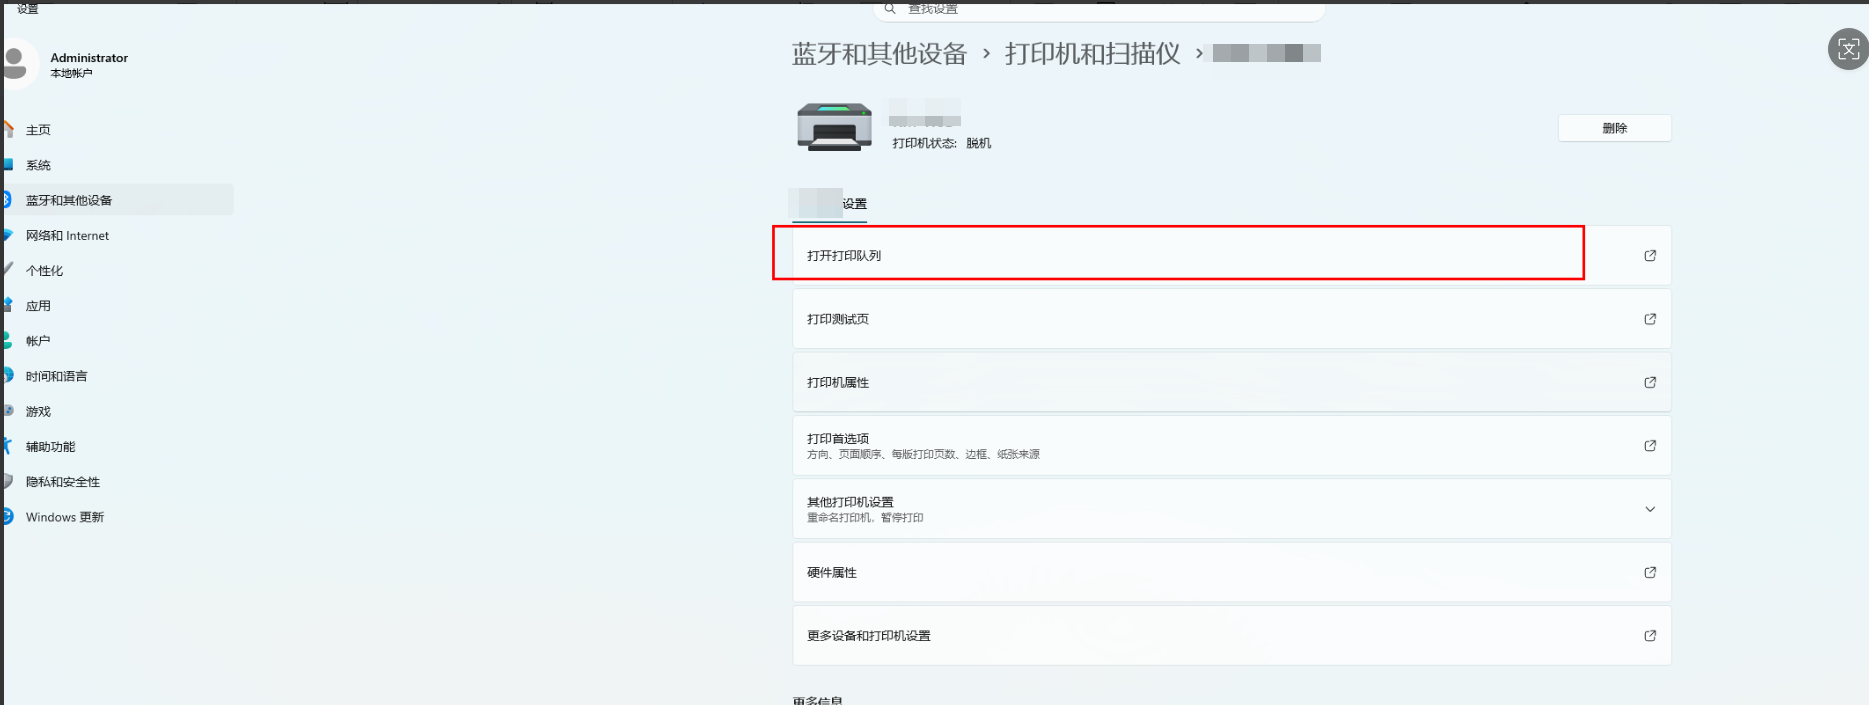Click external-link icon on 打印机属性 row
1869x705 pixels.
pyautogui.click(x=1649, y=382)
